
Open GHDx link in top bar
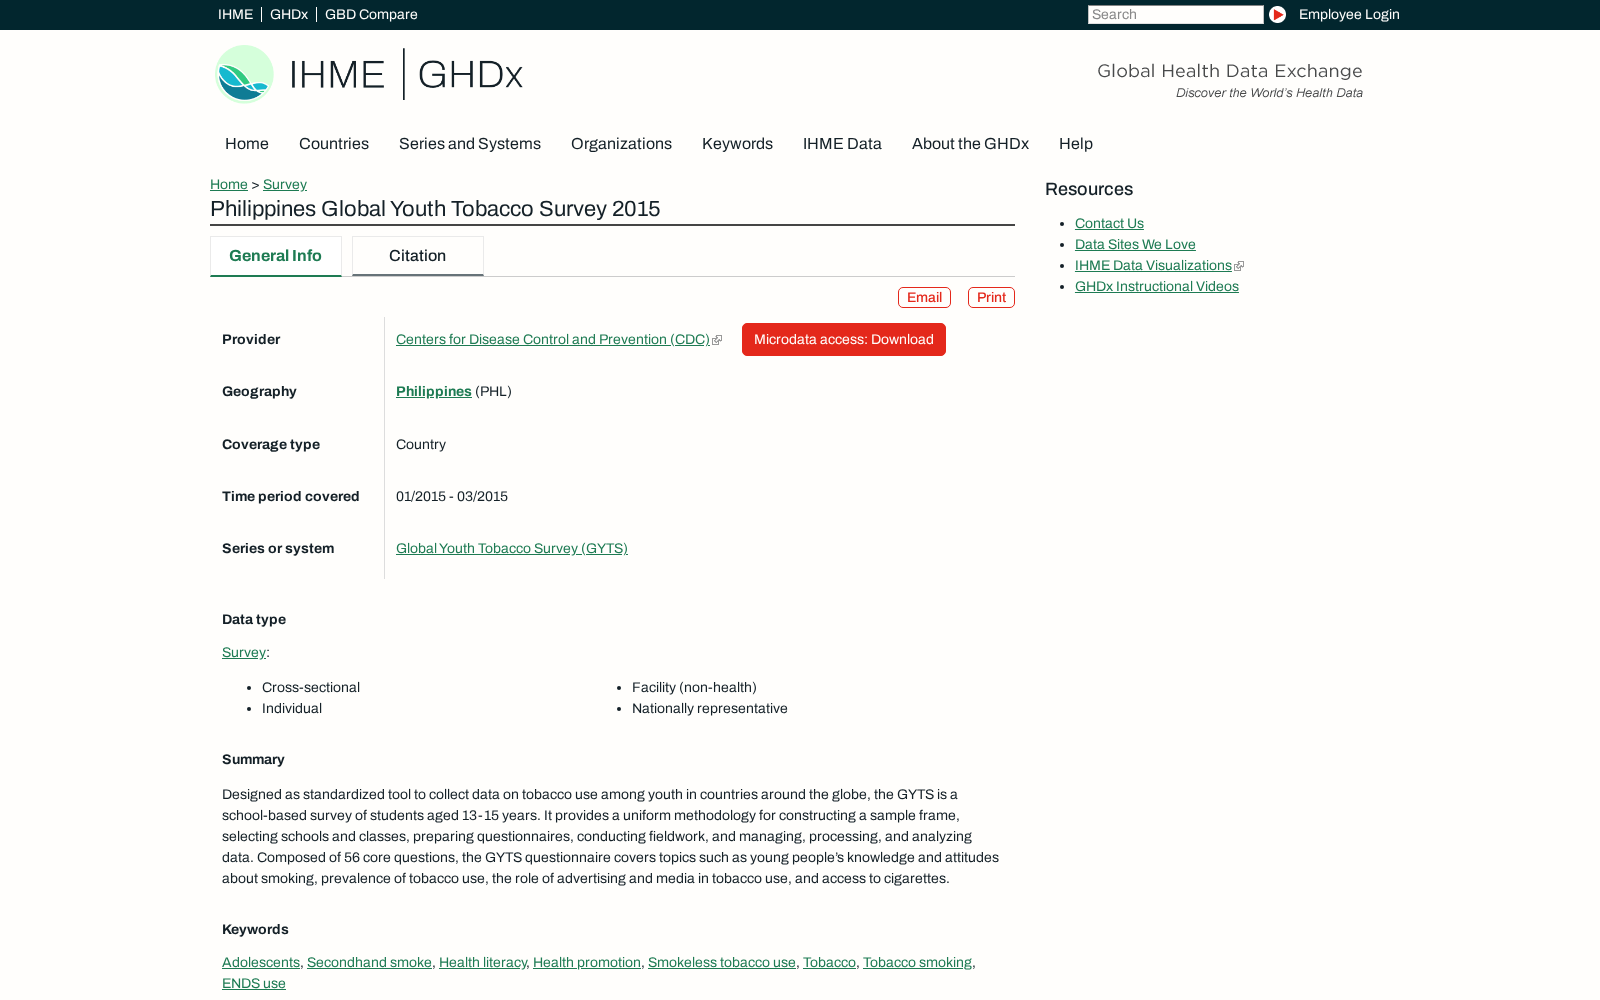[x=289, y=14]
